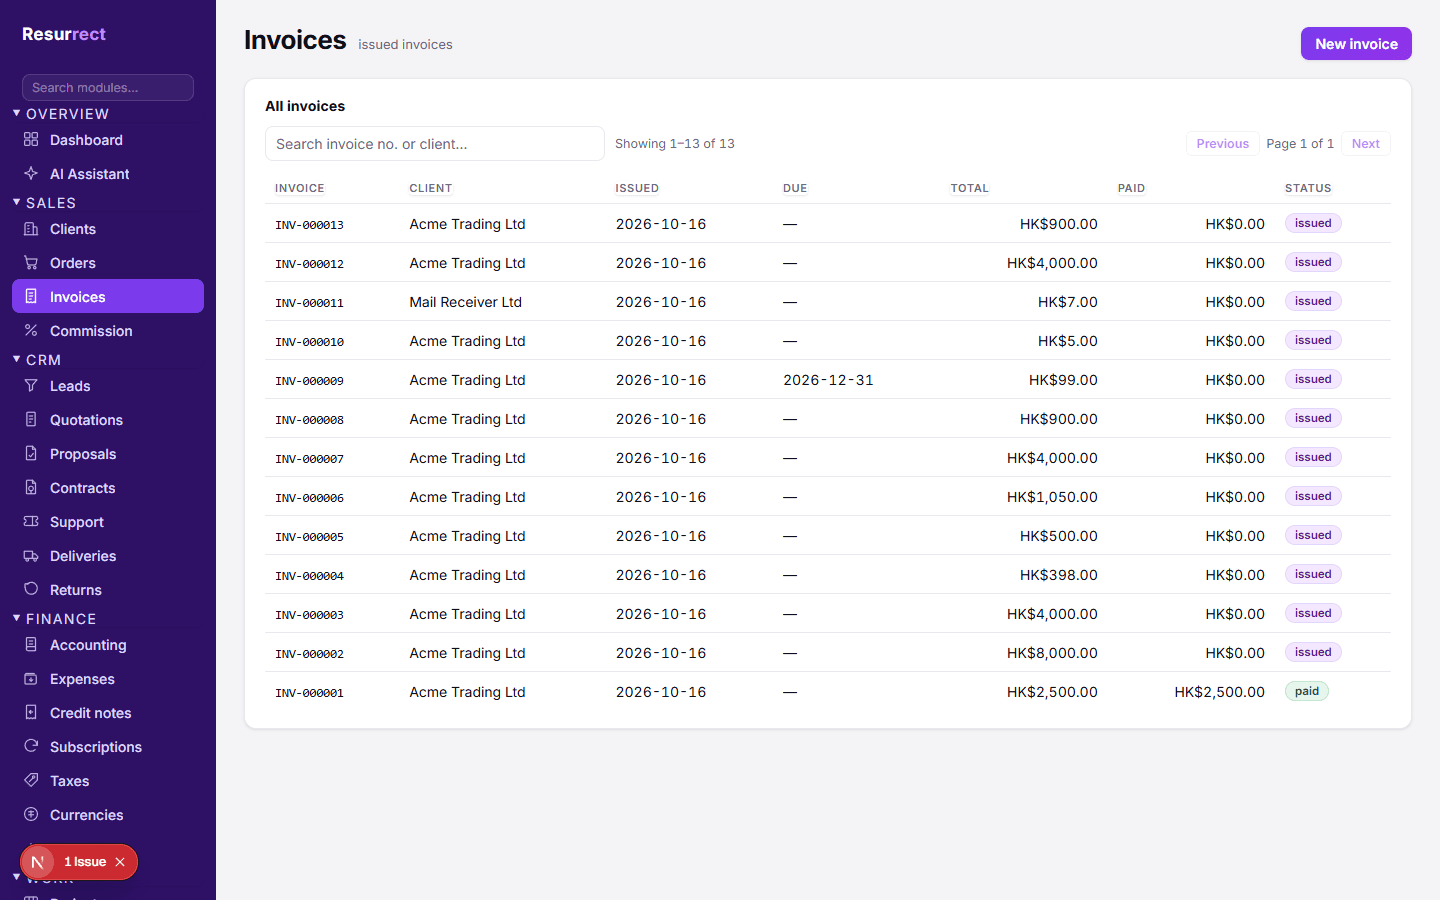Click the Taxes tag icon
The width and height of the screenshot is (1440, 900).
pyautogui.click(x=31, y=781)
